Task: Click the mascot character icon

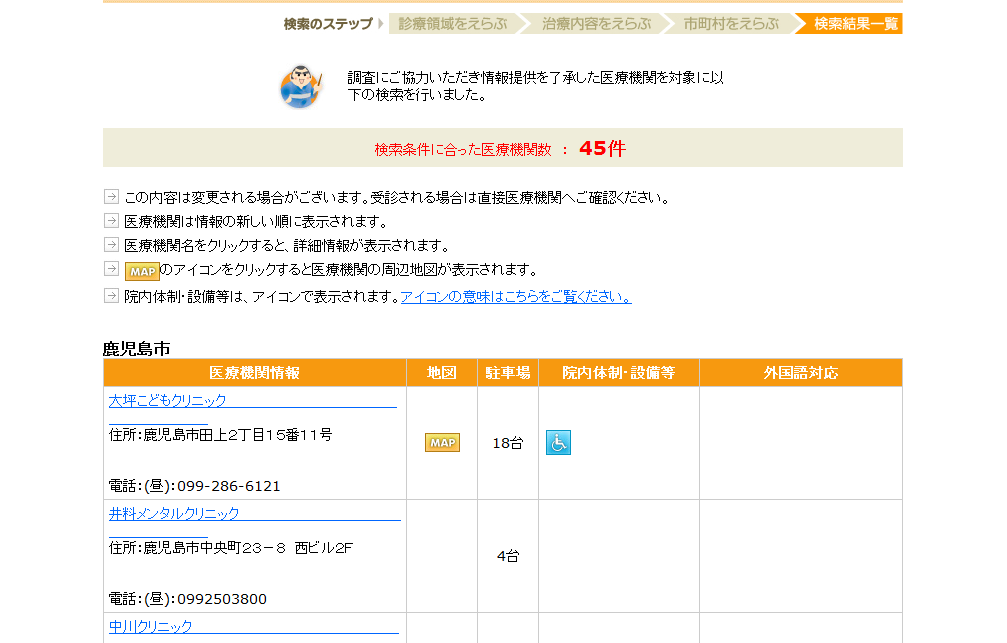Action: click(x=301, y=87)
